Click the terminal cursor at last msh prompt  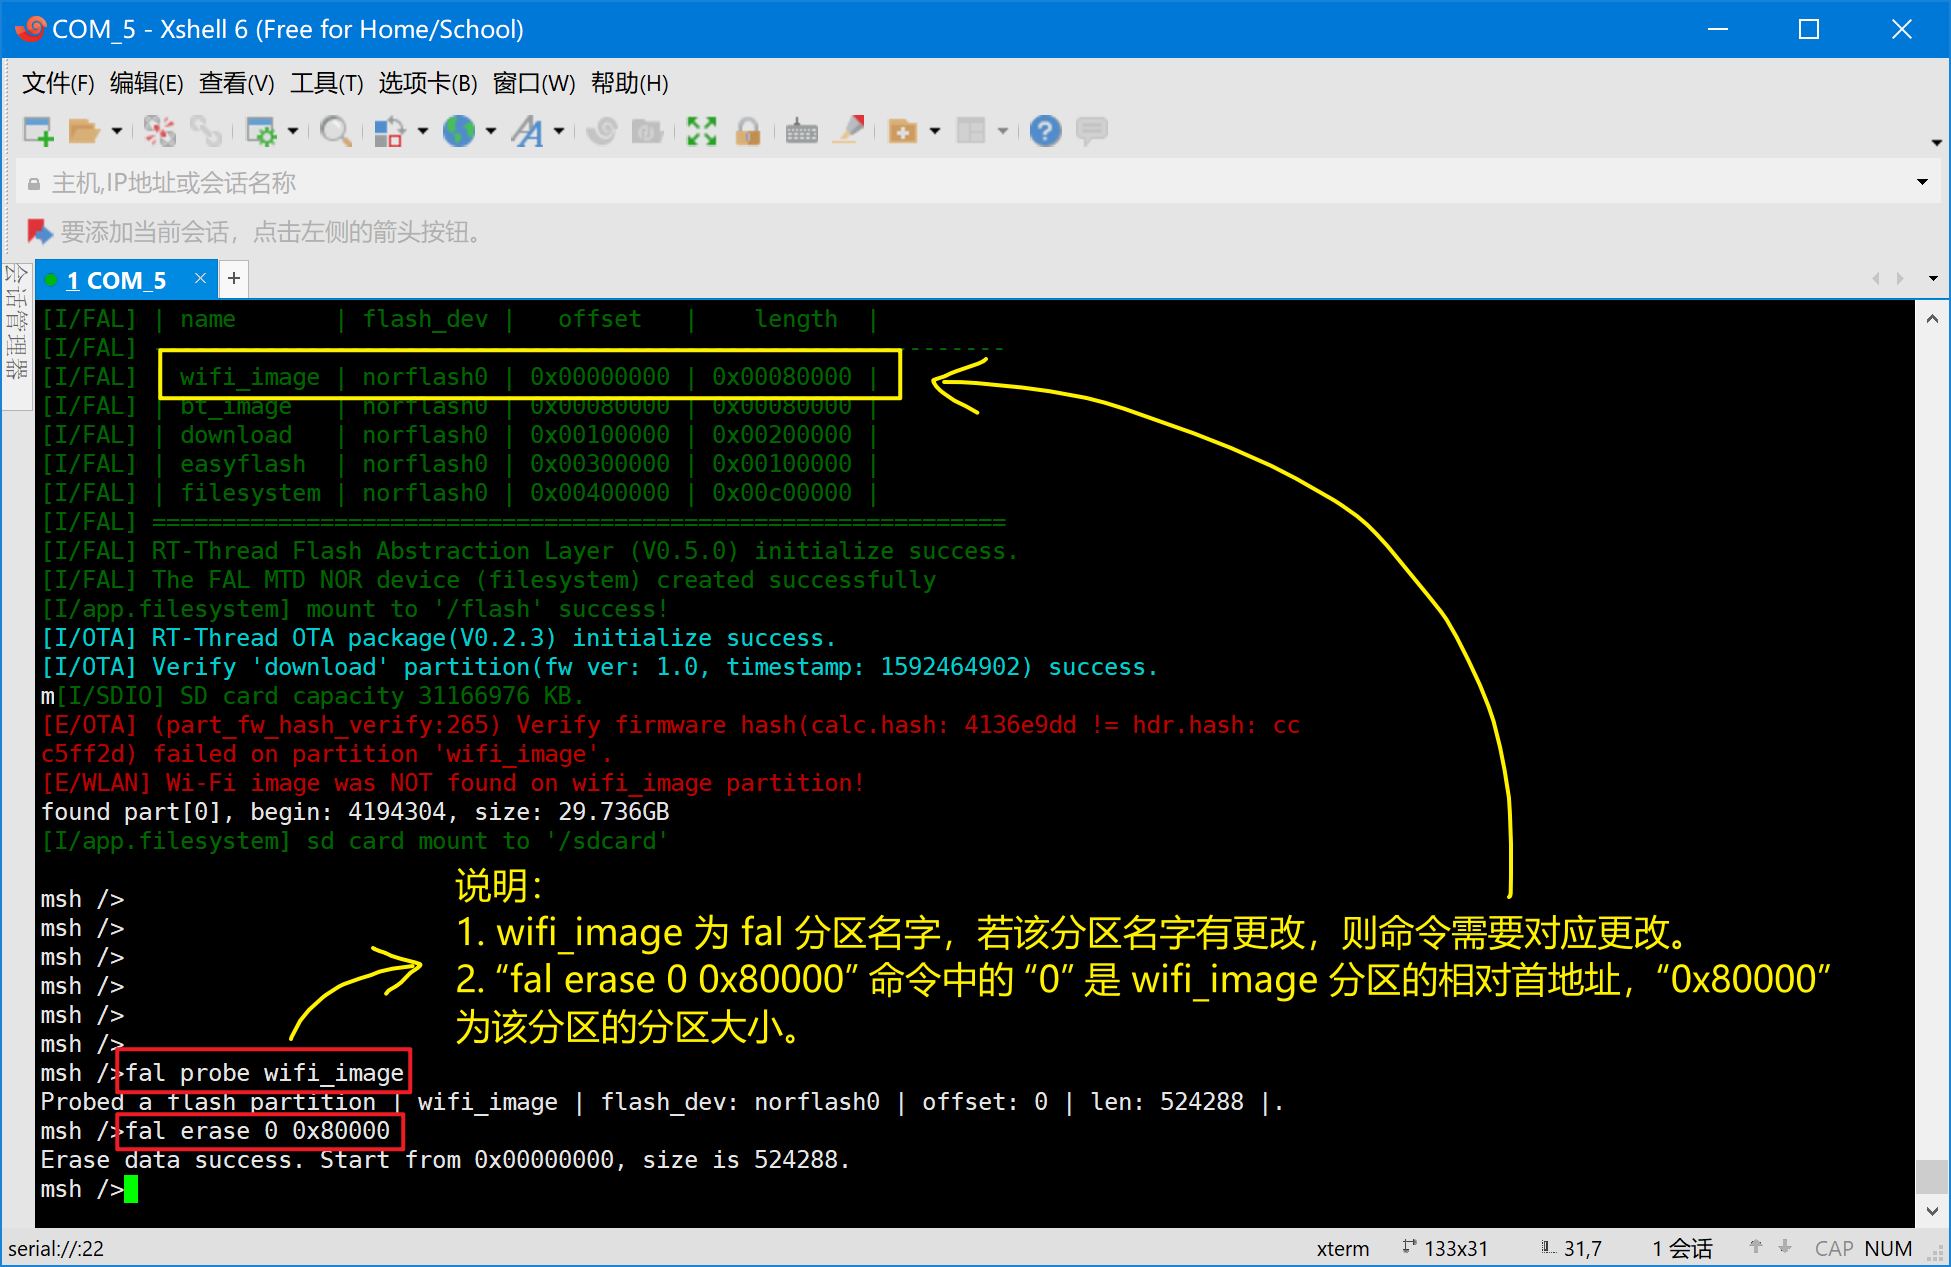(x=131, y=1189)
